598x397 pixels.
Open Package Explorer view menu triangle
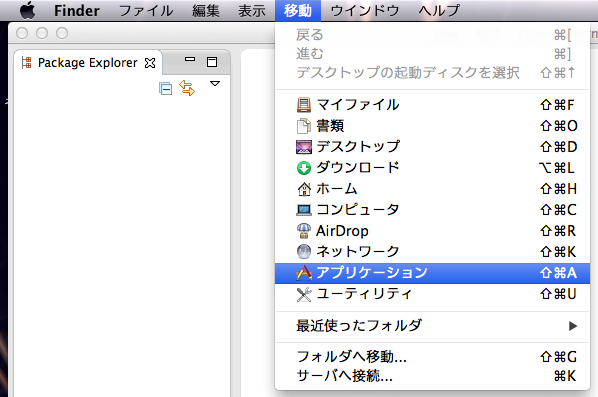point(215,84)
